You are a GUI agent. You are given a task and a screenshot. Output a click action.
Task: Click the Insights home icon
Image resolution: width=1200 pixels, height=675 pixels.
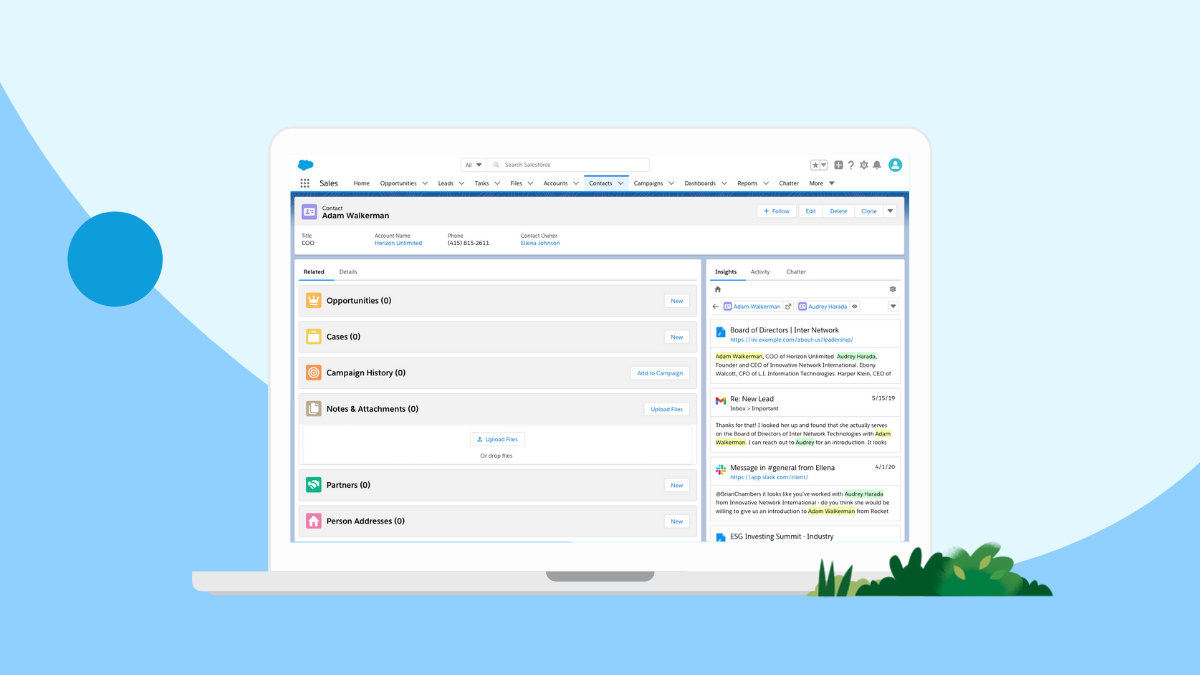[717, 289]
